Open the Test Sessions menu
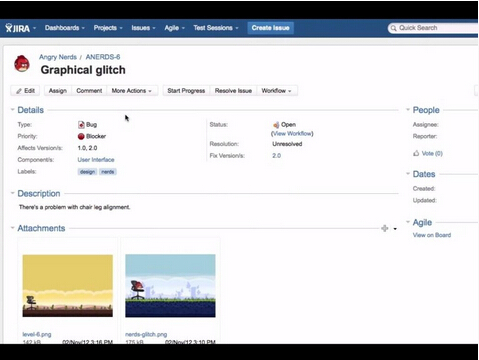The image size is (479, 360). pyautogui.click(x=216, y=28)
